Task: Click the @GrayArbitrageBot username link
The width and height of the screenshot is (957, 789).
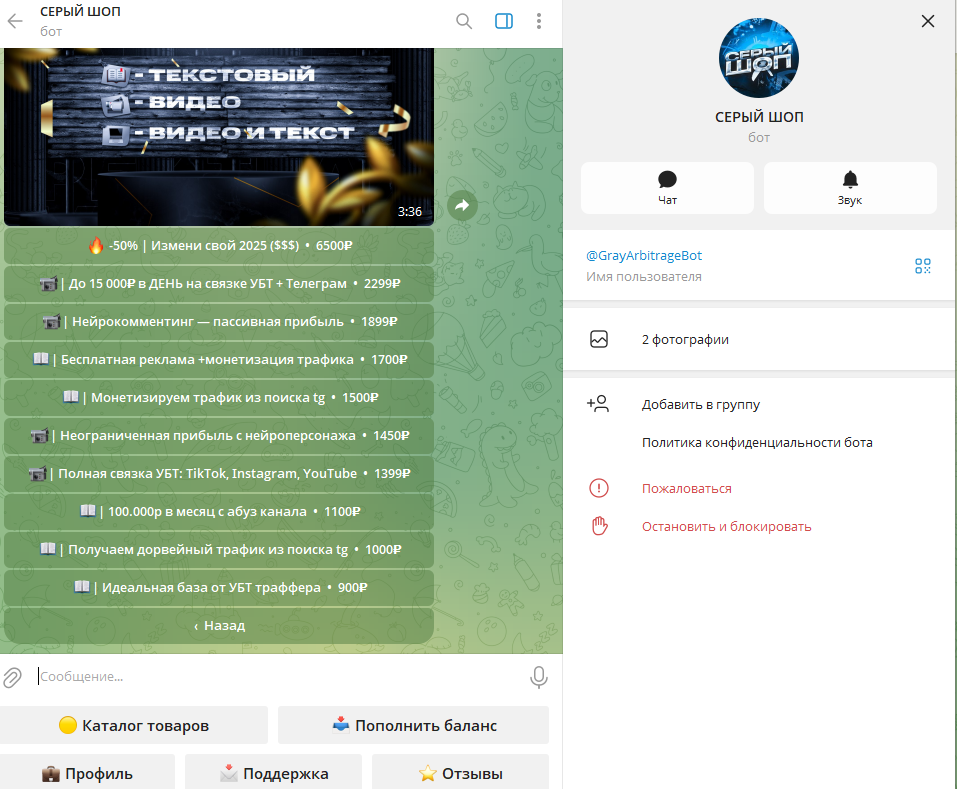Action: click(644, 256)
